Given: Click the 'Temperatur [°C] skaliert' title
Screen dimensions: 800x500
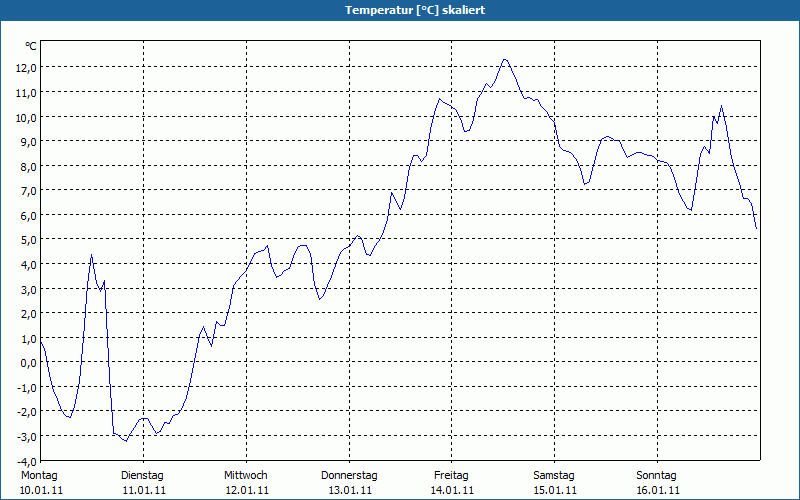Looking at the screenshot, I should (415, 10).
